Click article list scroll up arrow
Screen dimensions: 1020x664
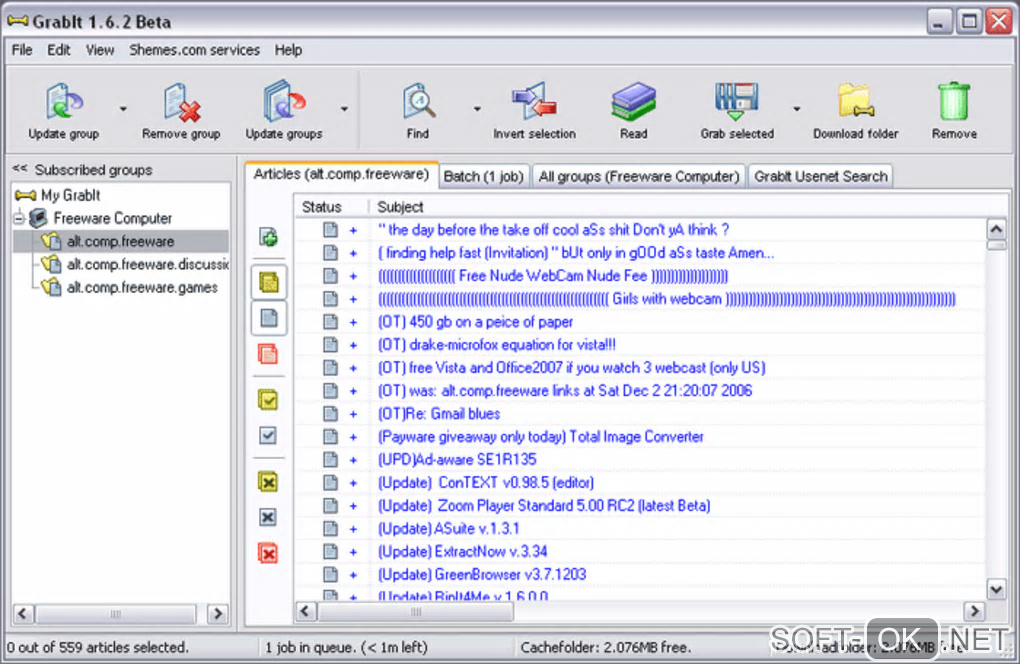996,229
